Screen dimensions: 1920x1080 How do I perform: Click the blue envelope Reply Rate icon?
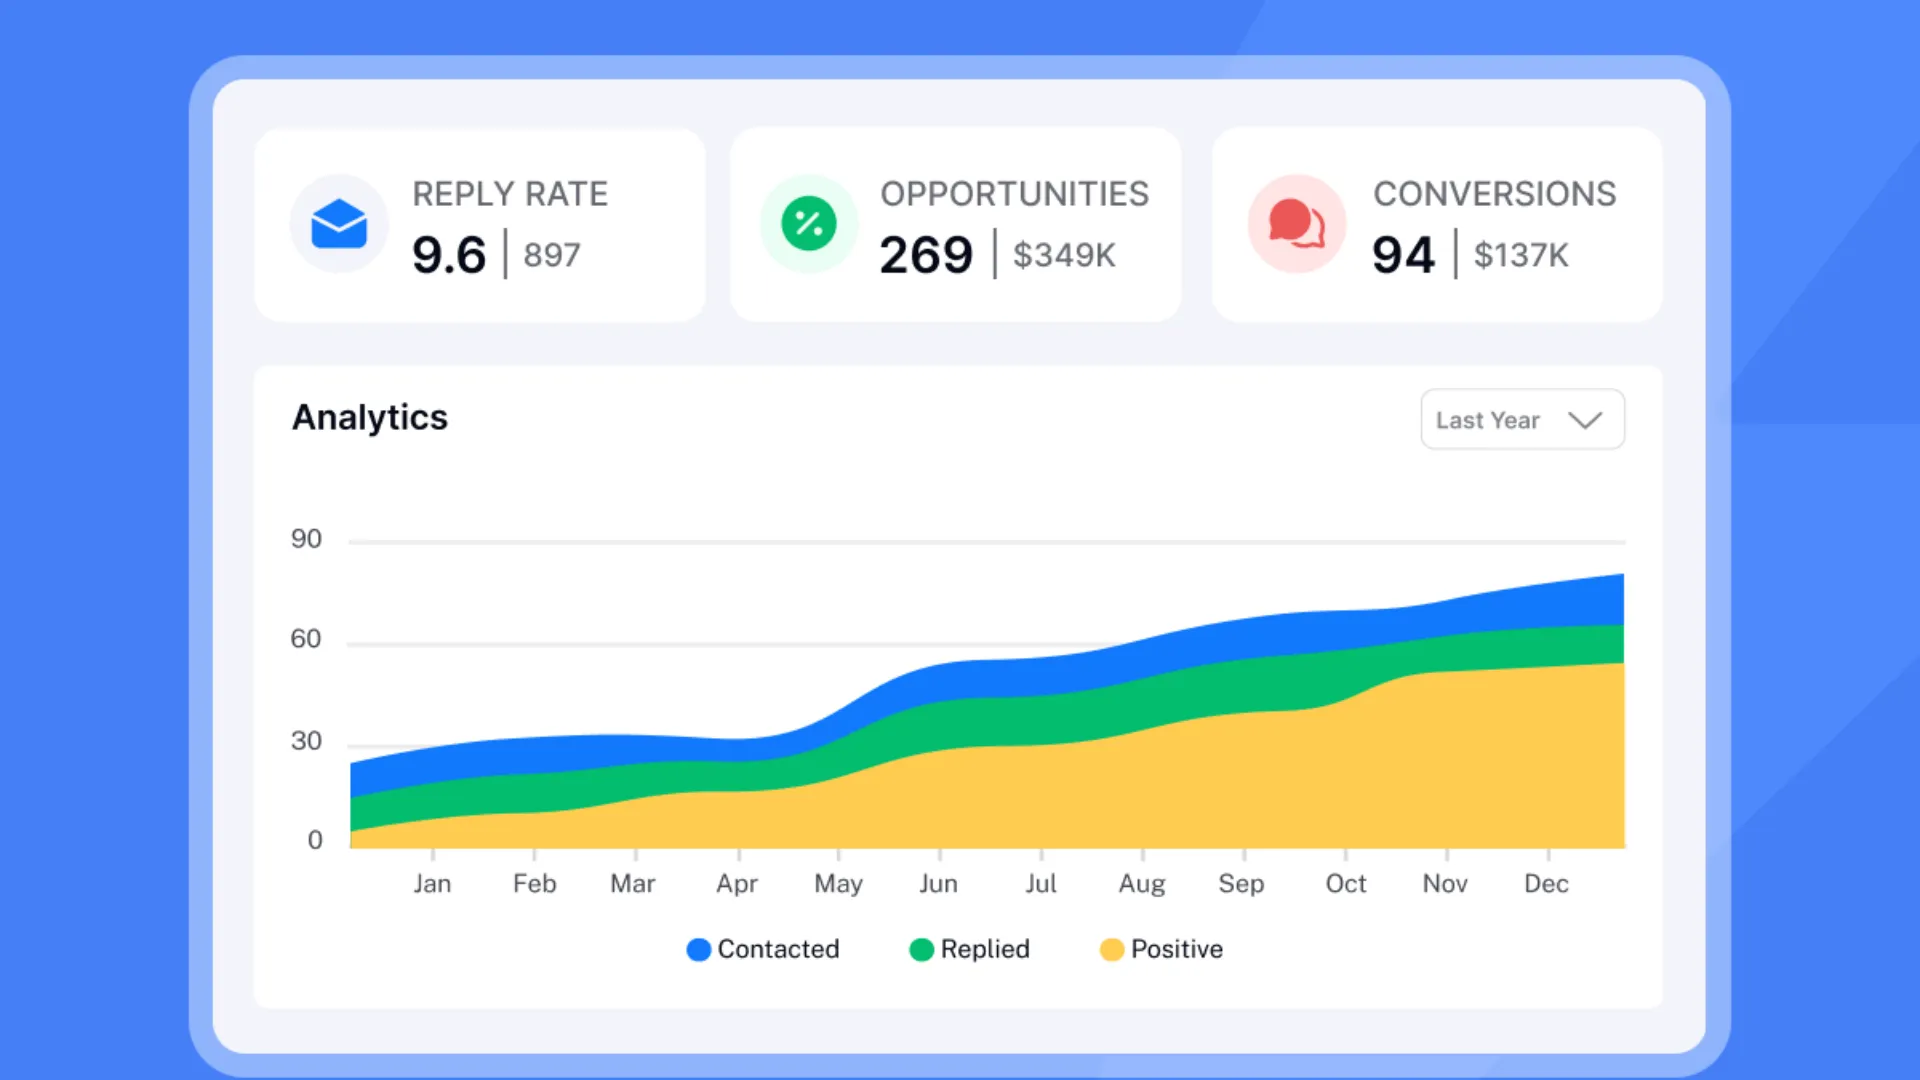point(339,224)
